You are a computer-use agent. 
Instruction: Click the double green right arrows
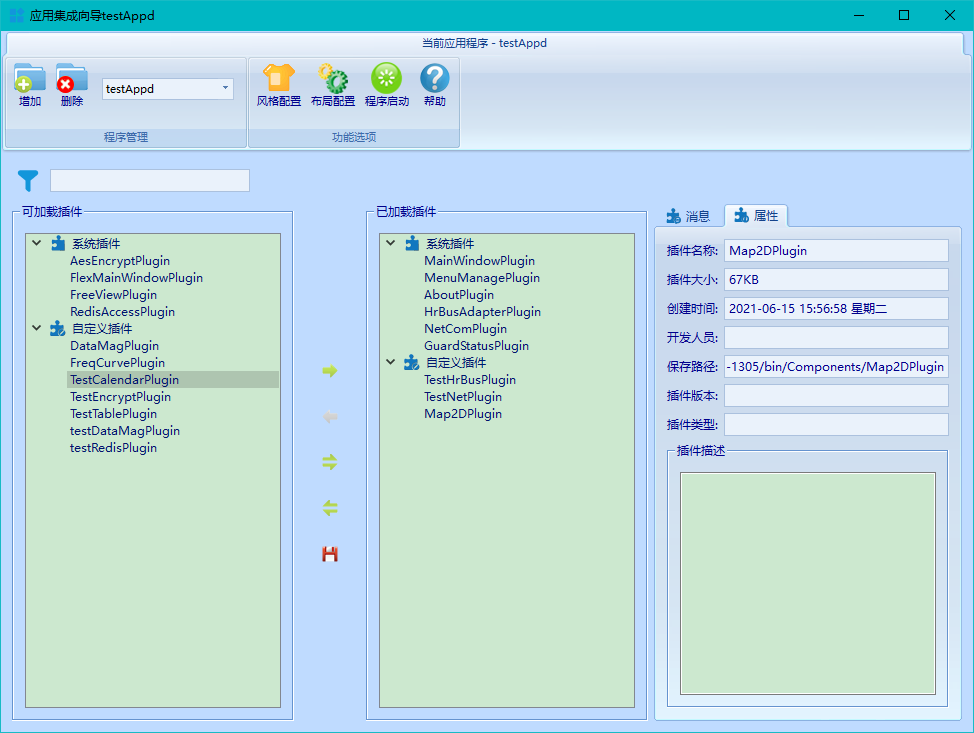330,462
